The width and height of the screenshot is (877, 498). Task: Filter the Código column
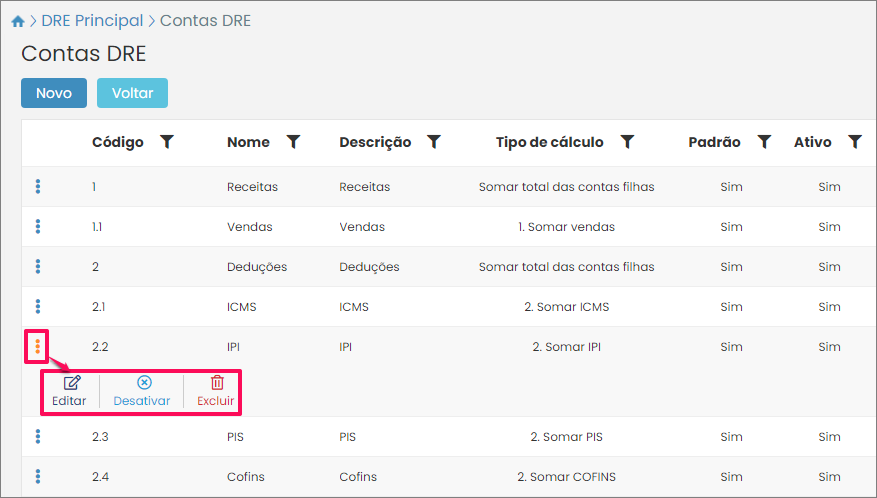pos(167,142)
